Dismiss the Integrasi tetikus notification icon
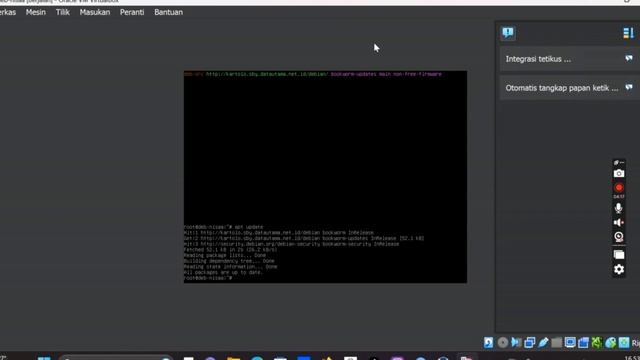The image size is (640, 360). coord(629,59)
